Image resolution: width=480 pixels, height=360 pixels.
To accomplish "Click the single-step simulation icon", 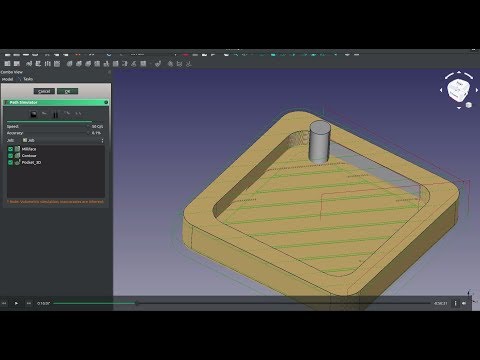I will point(45,114).
